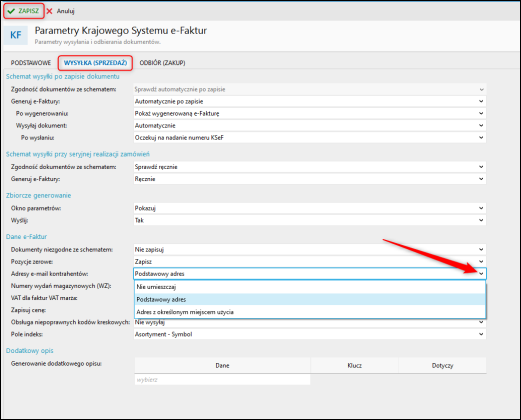Viewport: 521px width, 420px height.
Task: Click the 'Zapisuj cenę' label
Action: point(28,310)
